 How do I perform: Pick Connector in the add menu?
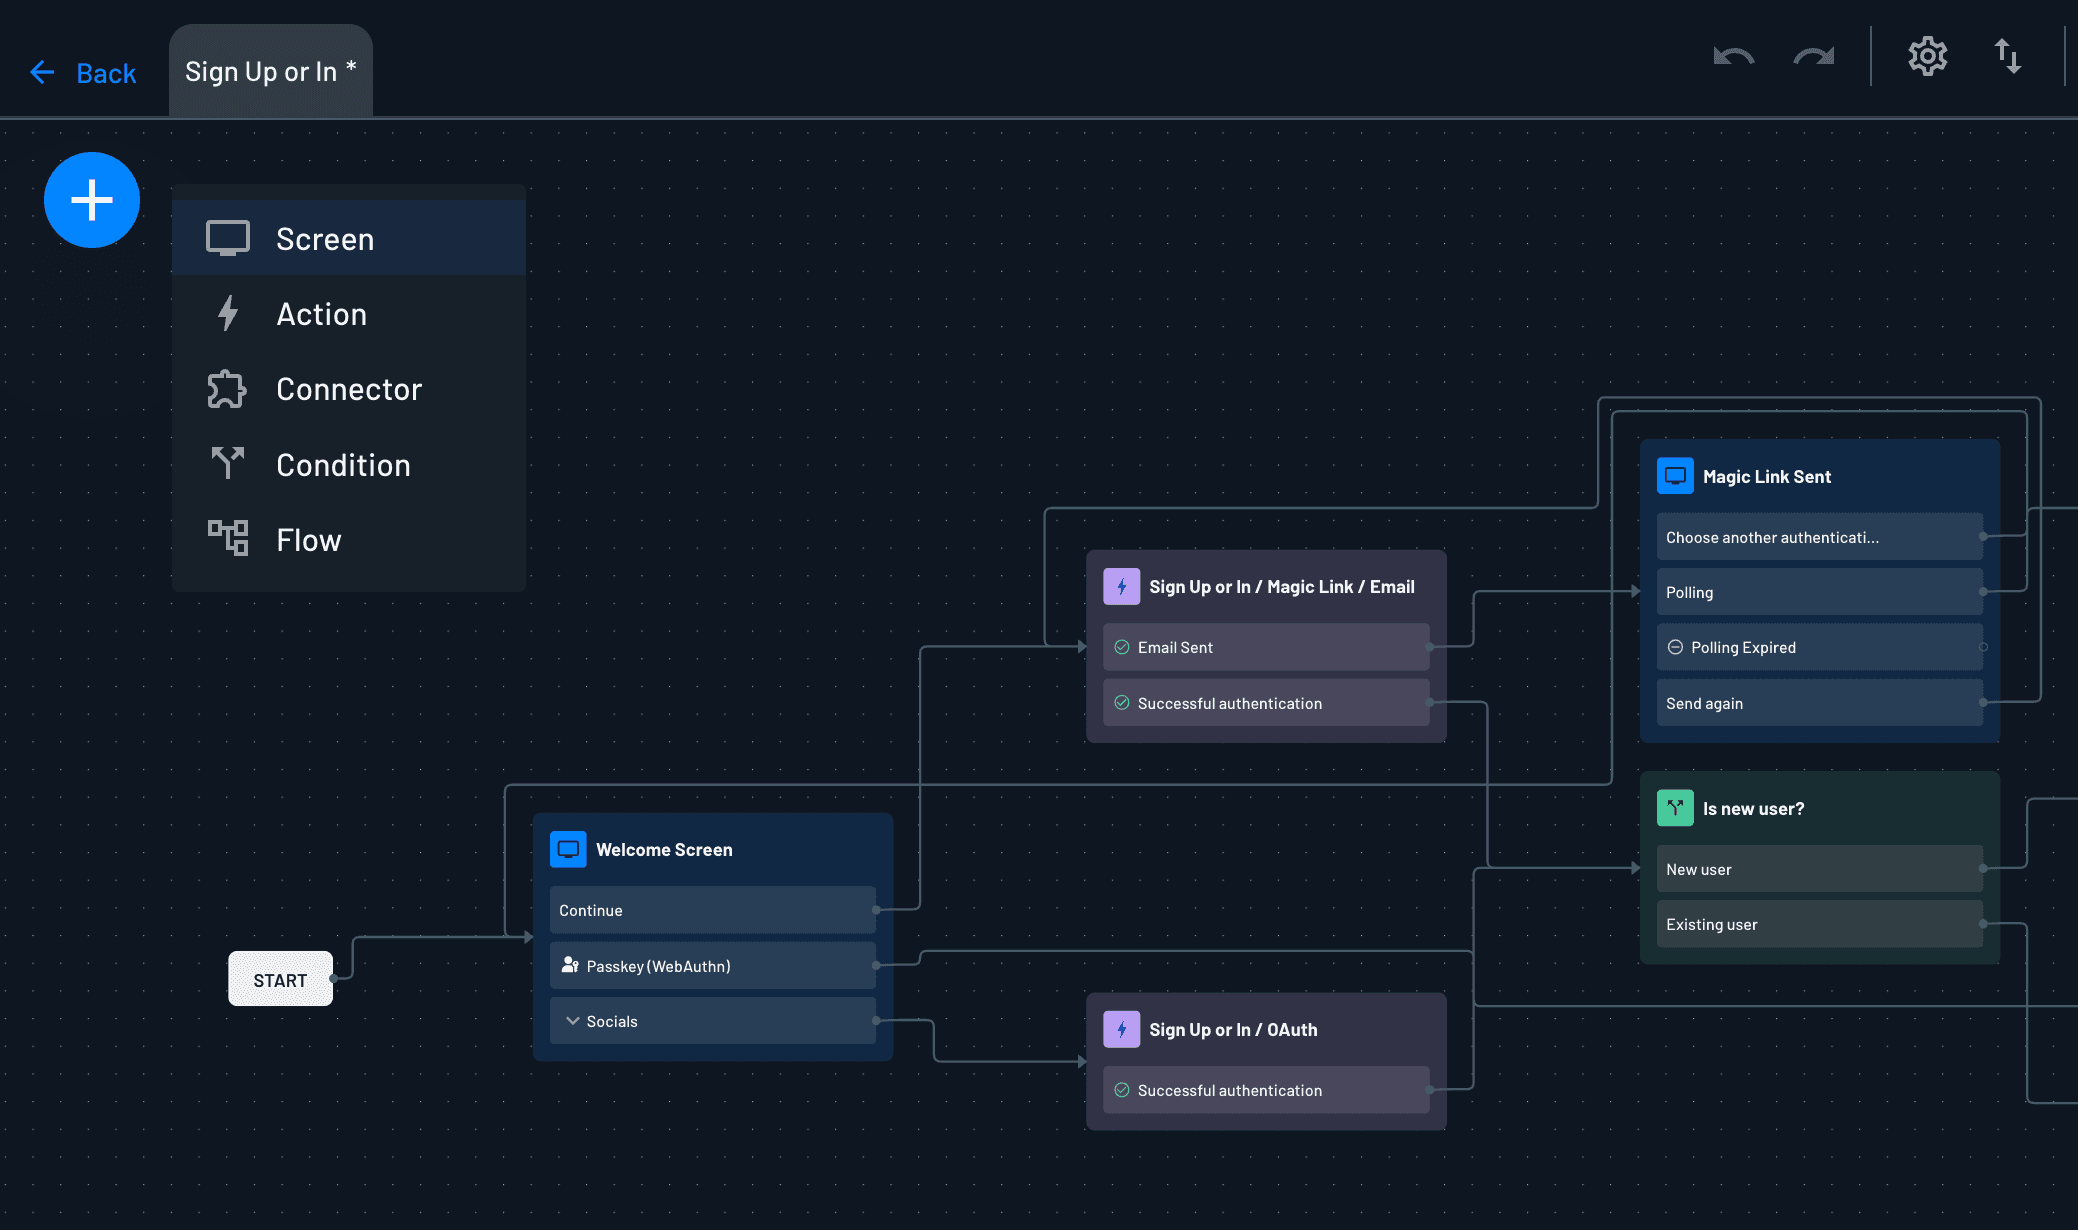[348, 389]
